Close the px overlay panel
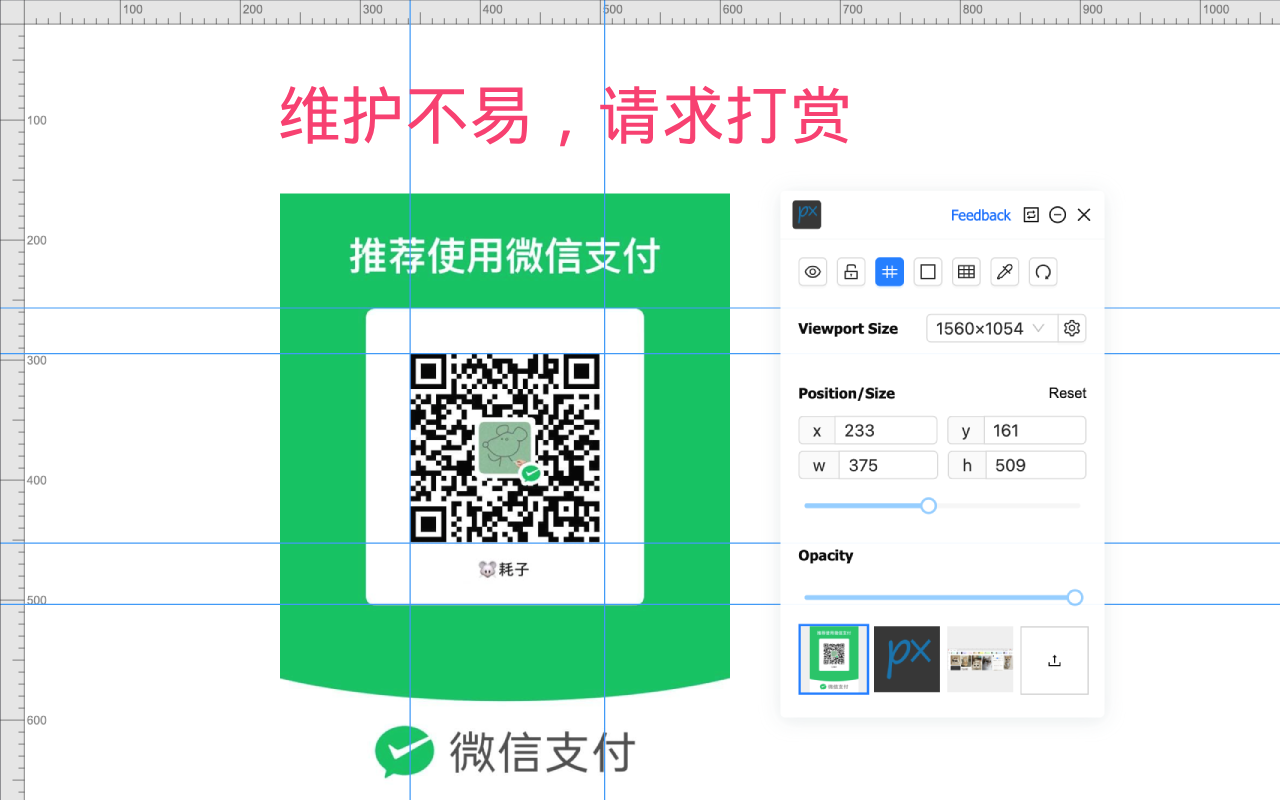1280x800 pixels. 1084,215
